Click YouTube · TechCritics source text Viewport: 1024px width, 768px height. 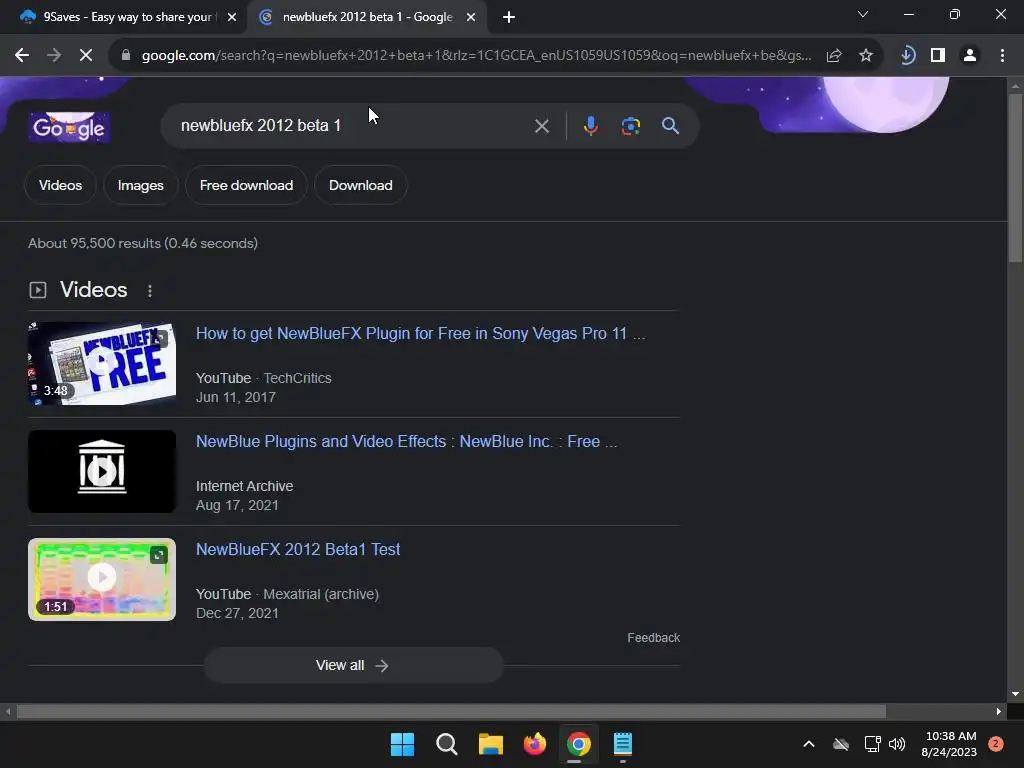264,378
